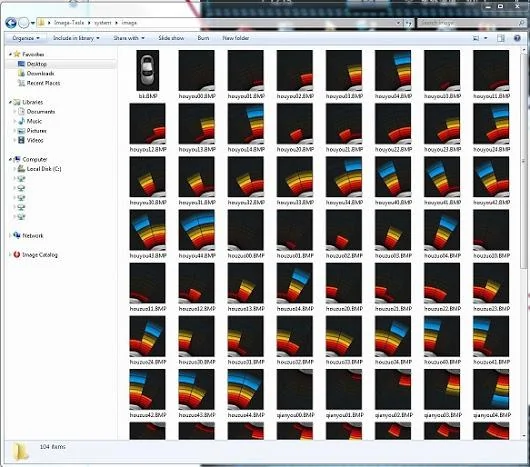Click the houyou20.BMP file name
The height and width of the screenshot is (467, 530).
click(x=295, y=149)
